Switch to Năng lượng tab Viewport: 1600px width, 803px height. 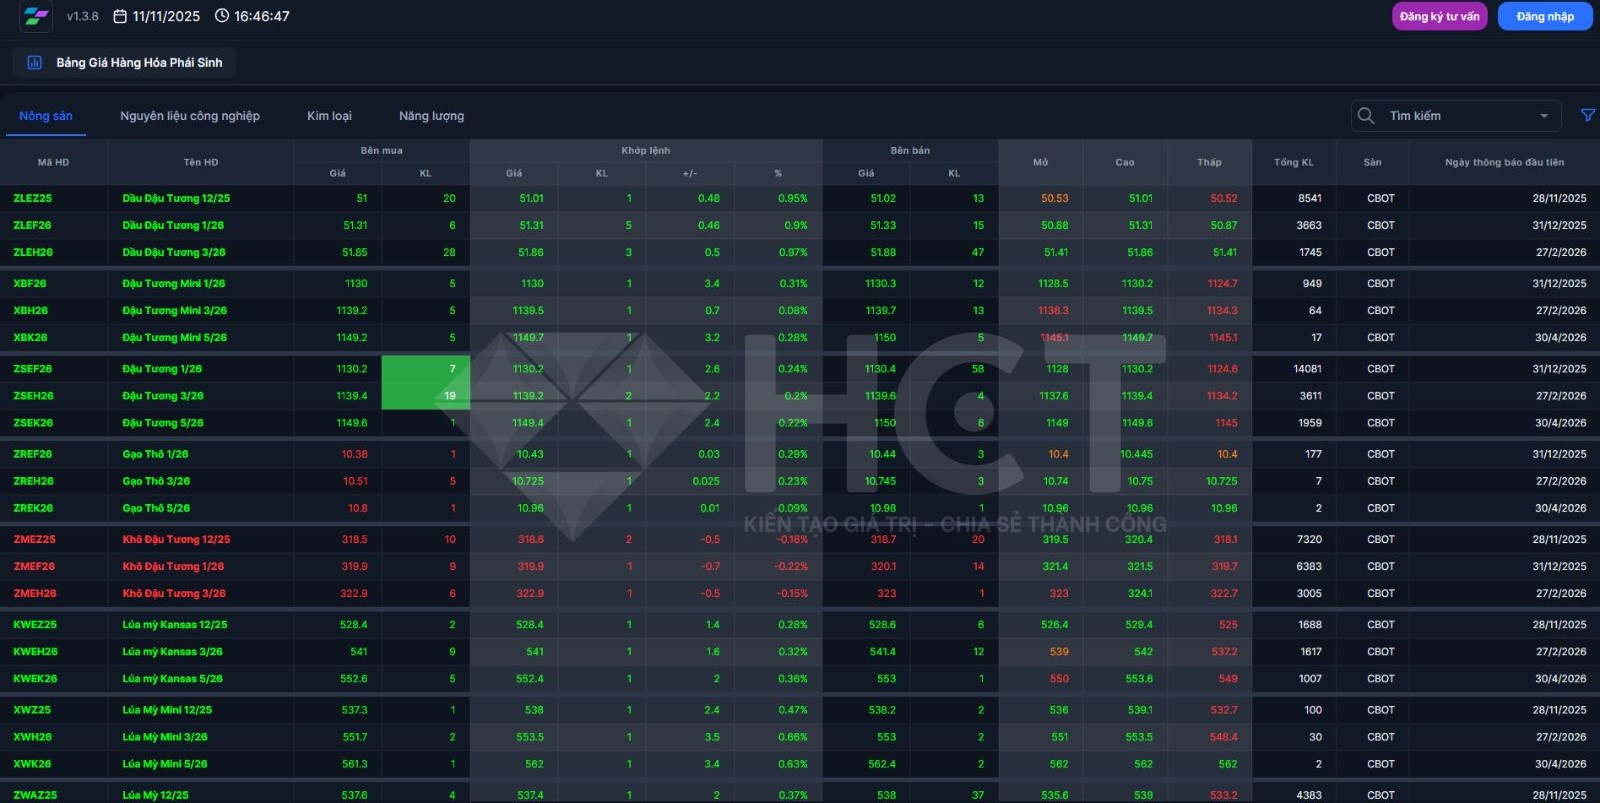[431, 116]
